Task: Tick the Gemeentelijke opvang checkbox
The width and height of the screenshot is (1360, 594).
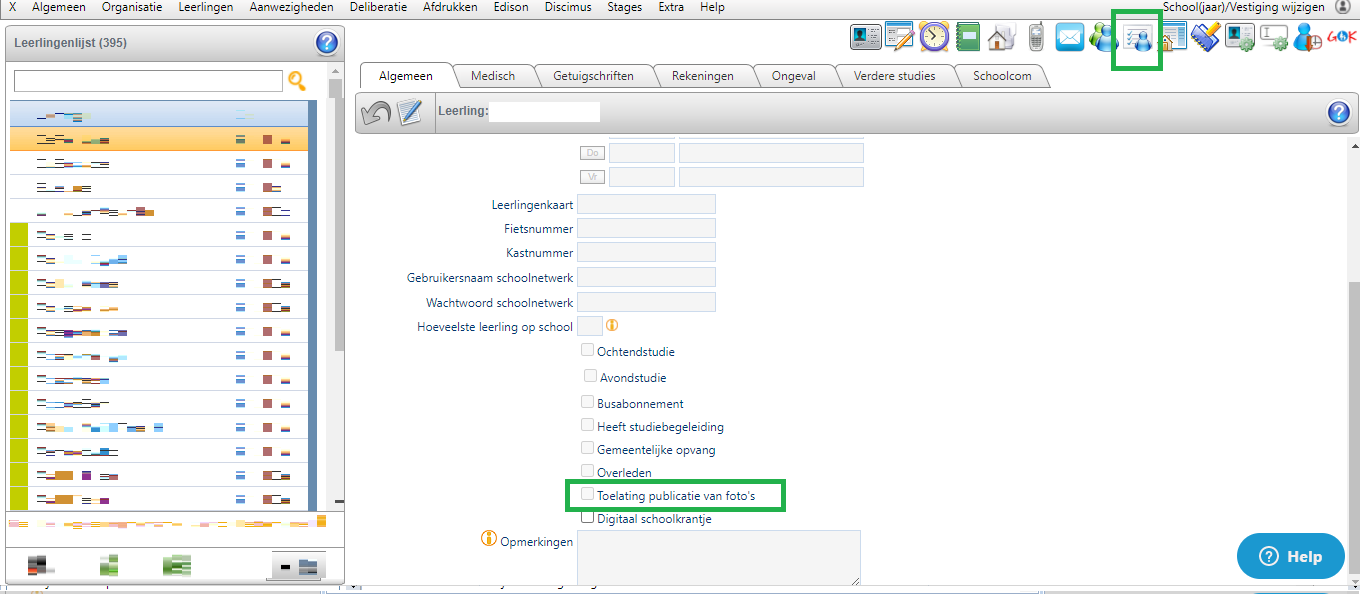Action: pos(588,448)
